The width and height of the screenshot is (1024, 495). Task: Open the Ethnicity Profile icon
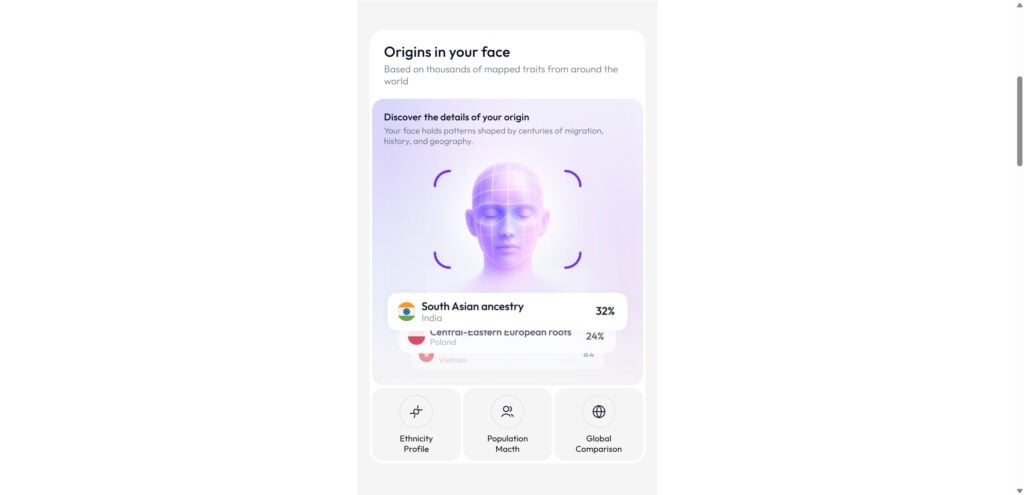coord(416,411)
